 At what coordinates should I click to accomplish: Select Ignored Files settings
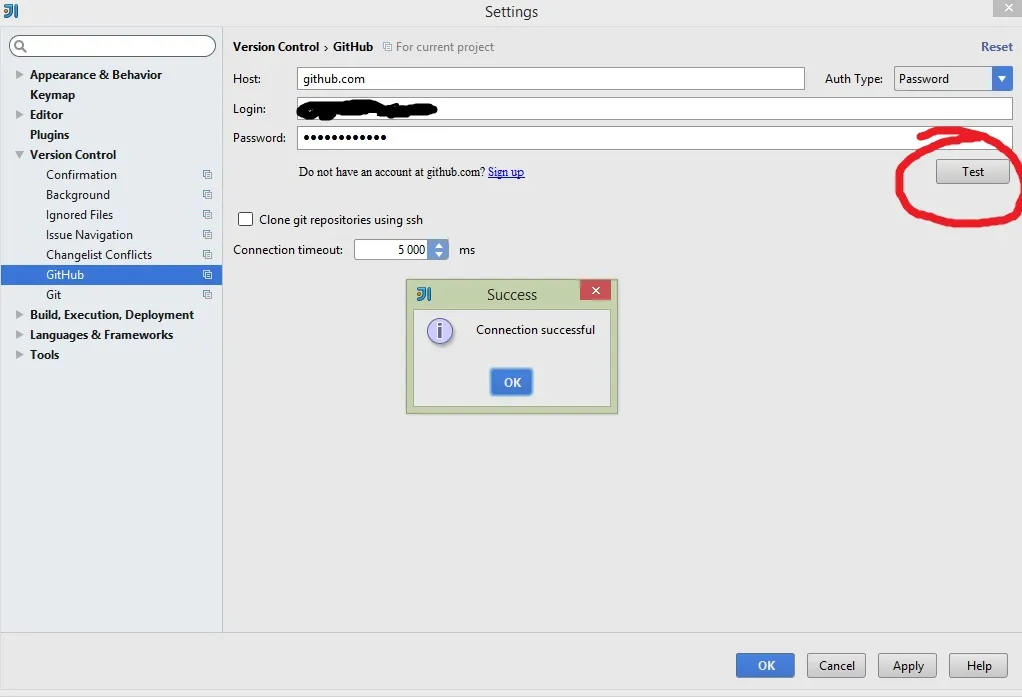click(80, 215)
